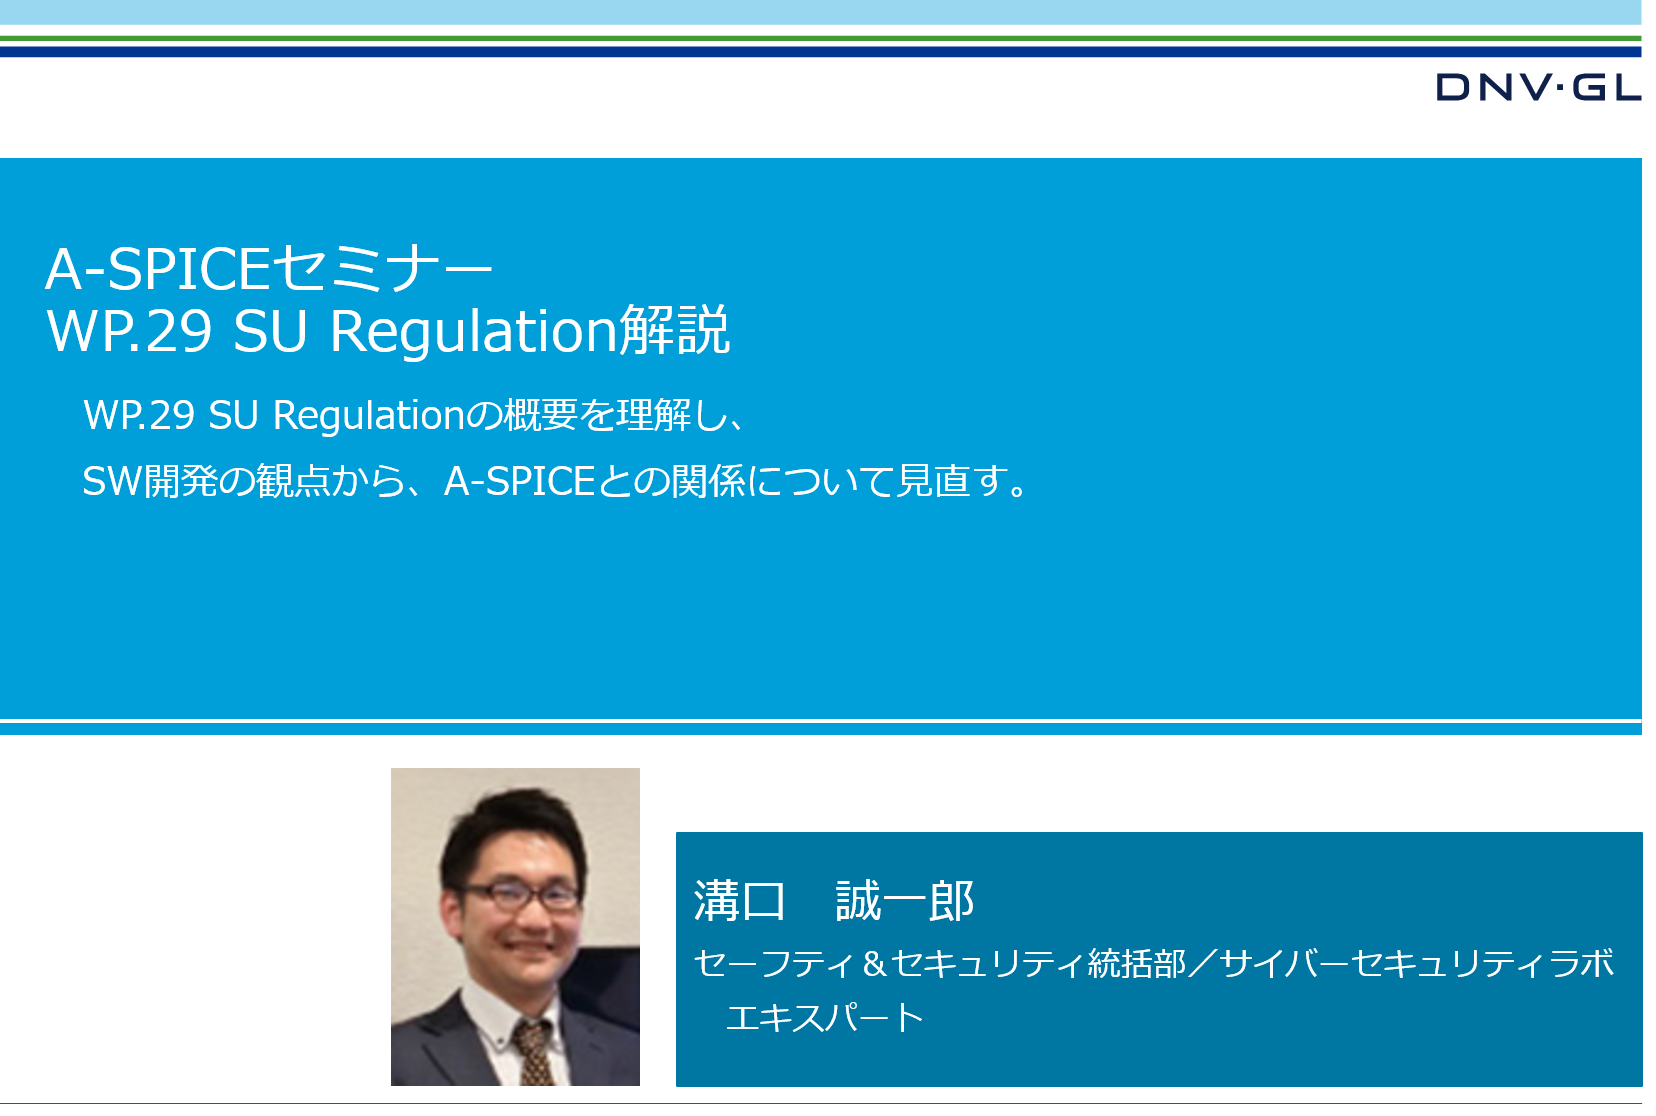Click the line "WP.29 SU Regulationの概要を理解し、"
This screenshot has height=1116, width=1656.
tap(414, 415)
